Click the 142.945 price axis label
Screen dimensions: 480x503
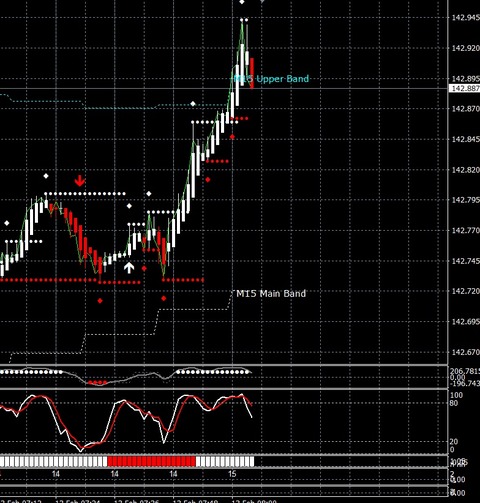pos(465,17)
